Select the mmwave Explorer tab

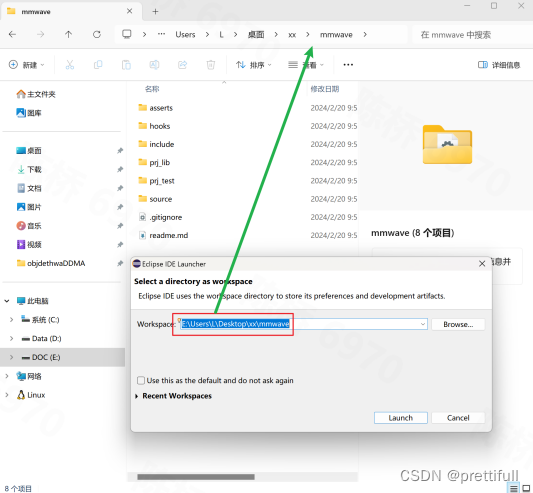pos(71,11)
